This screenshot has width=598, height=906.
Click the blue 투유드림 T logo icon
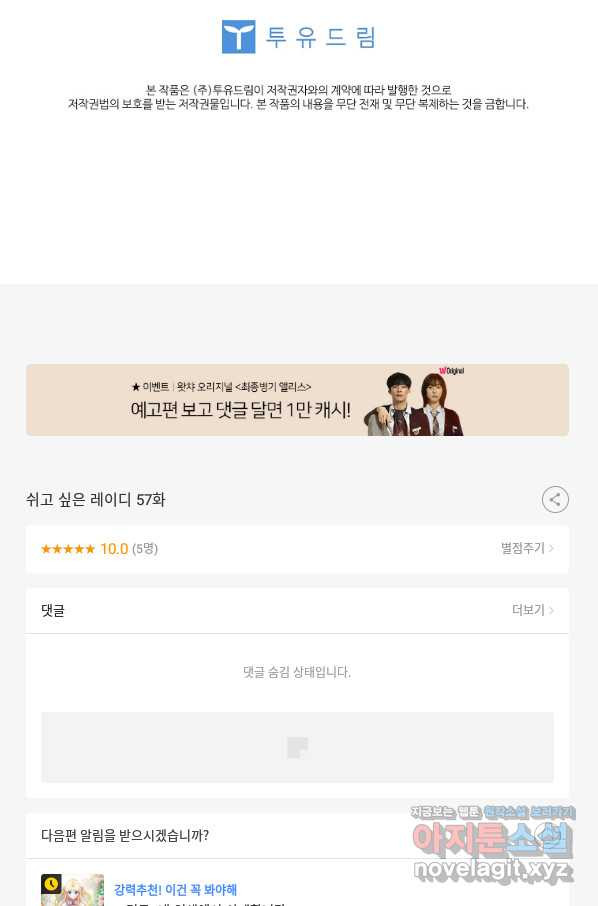click(x=238, y=37)
